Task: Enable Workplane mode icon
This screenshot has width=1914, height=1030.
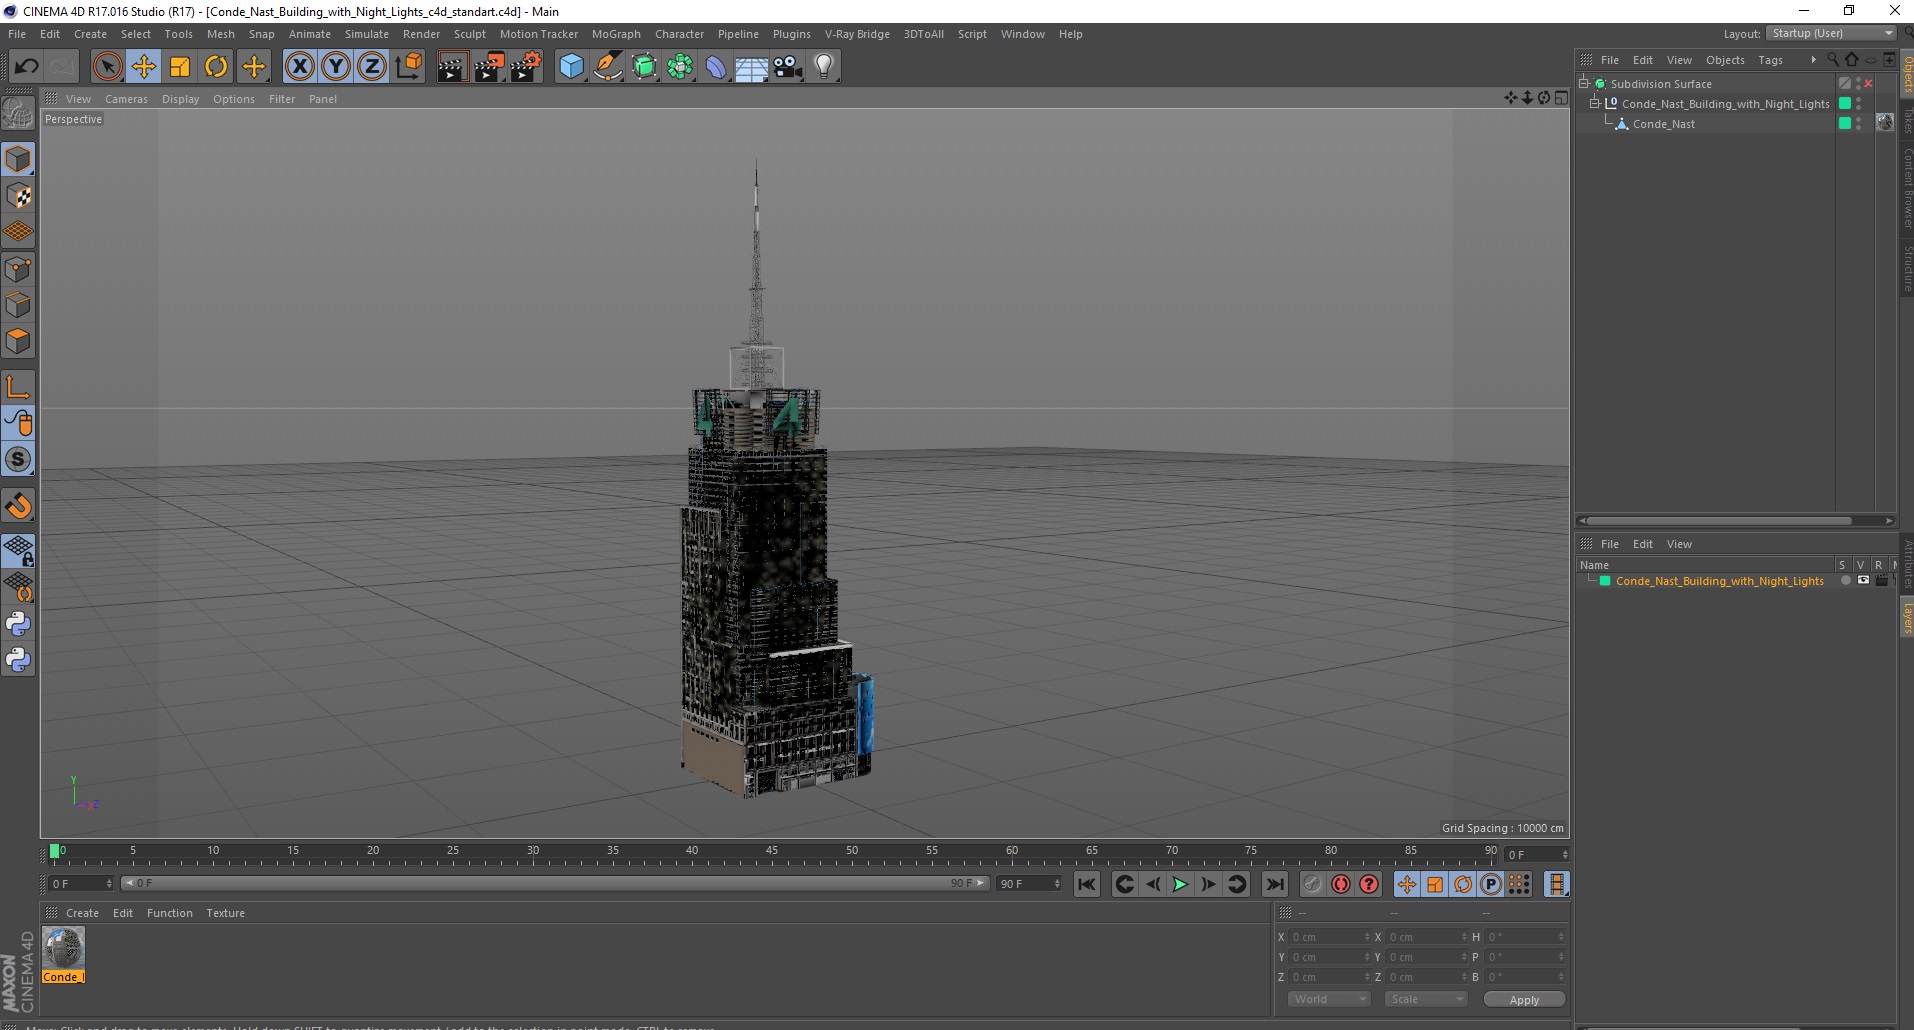Action: click(18, 232)
